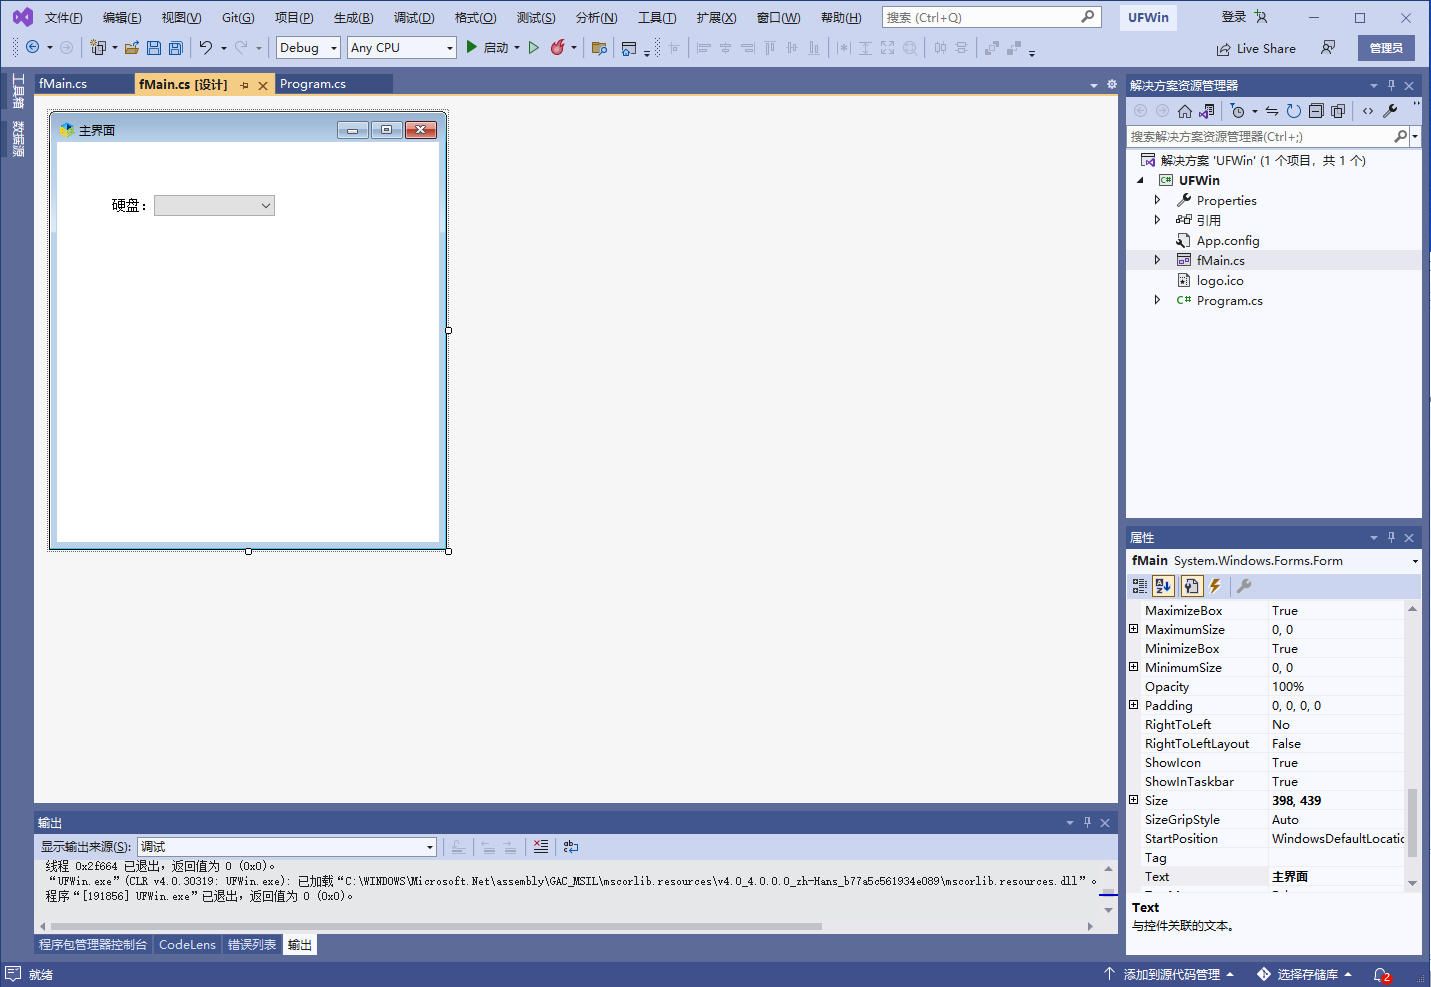The width and height of the screenshot is (1431, 987).
Task: Open the CodeLens output tab
Action: pos(187,944)
